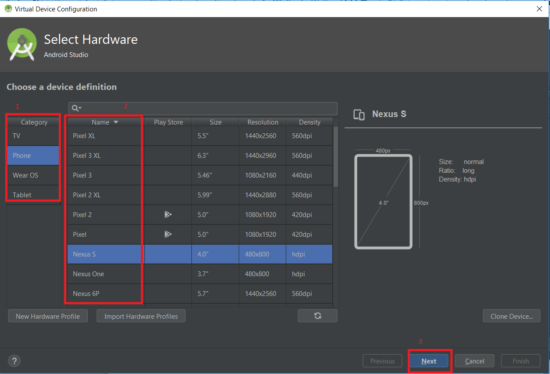
Task: Click the Clone Device button
Action: (x=511, y=316)
